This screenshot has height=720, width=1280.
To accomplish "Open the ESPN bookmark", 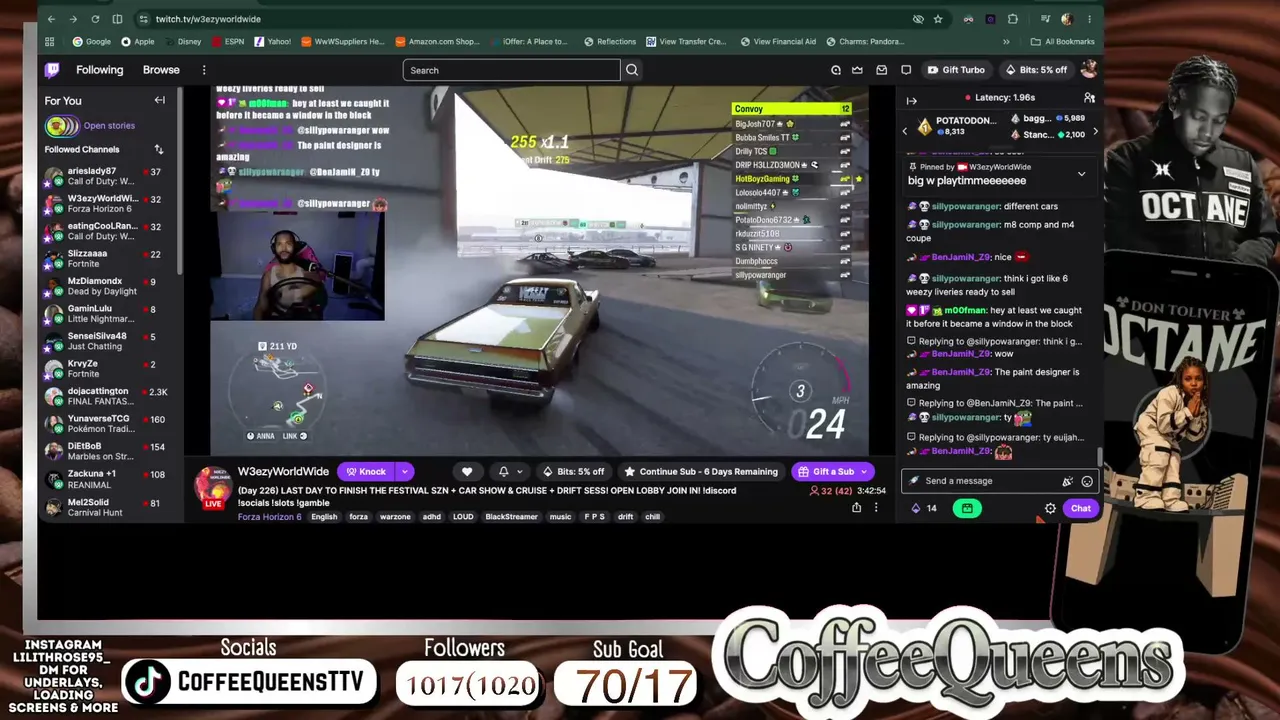I will tap(227, 42).
